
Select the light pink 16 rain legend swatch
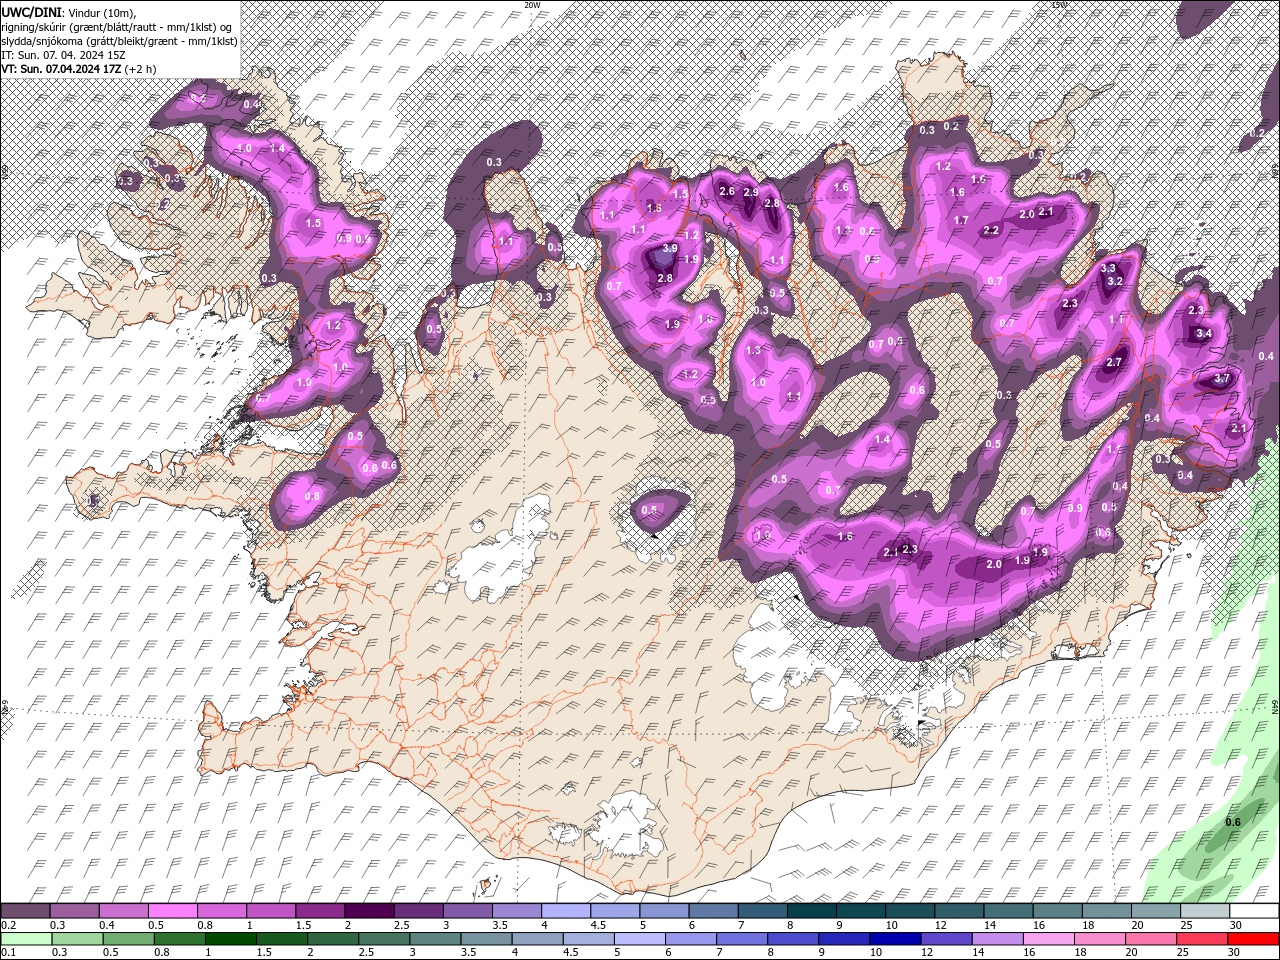point(1048,939)
